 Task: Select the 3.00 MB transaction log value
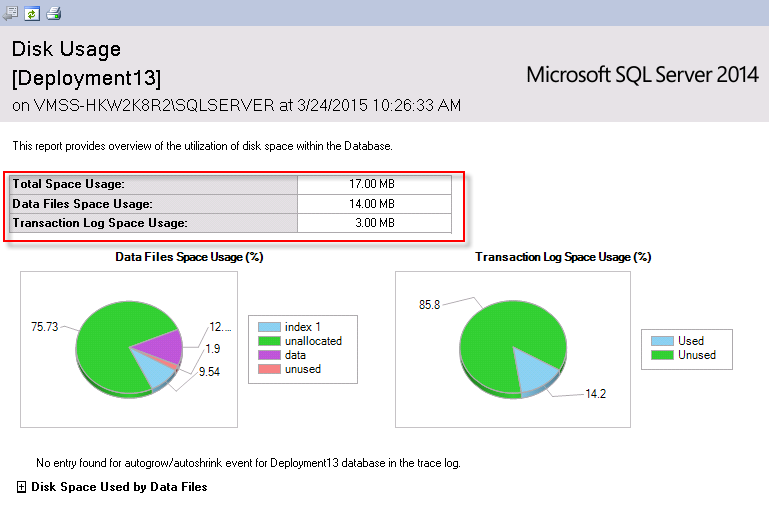pyautogui.click(x=375, y=223)
